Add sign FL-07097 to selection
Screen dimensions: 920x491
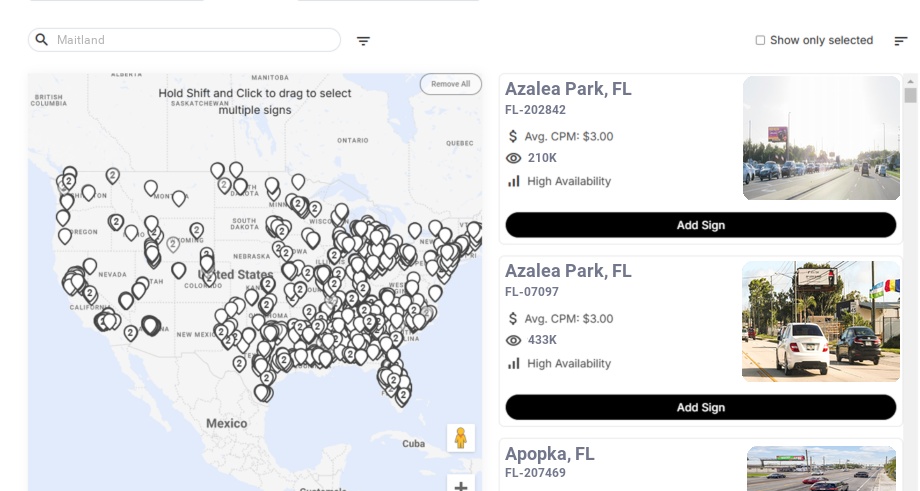[x=700, y=407]
